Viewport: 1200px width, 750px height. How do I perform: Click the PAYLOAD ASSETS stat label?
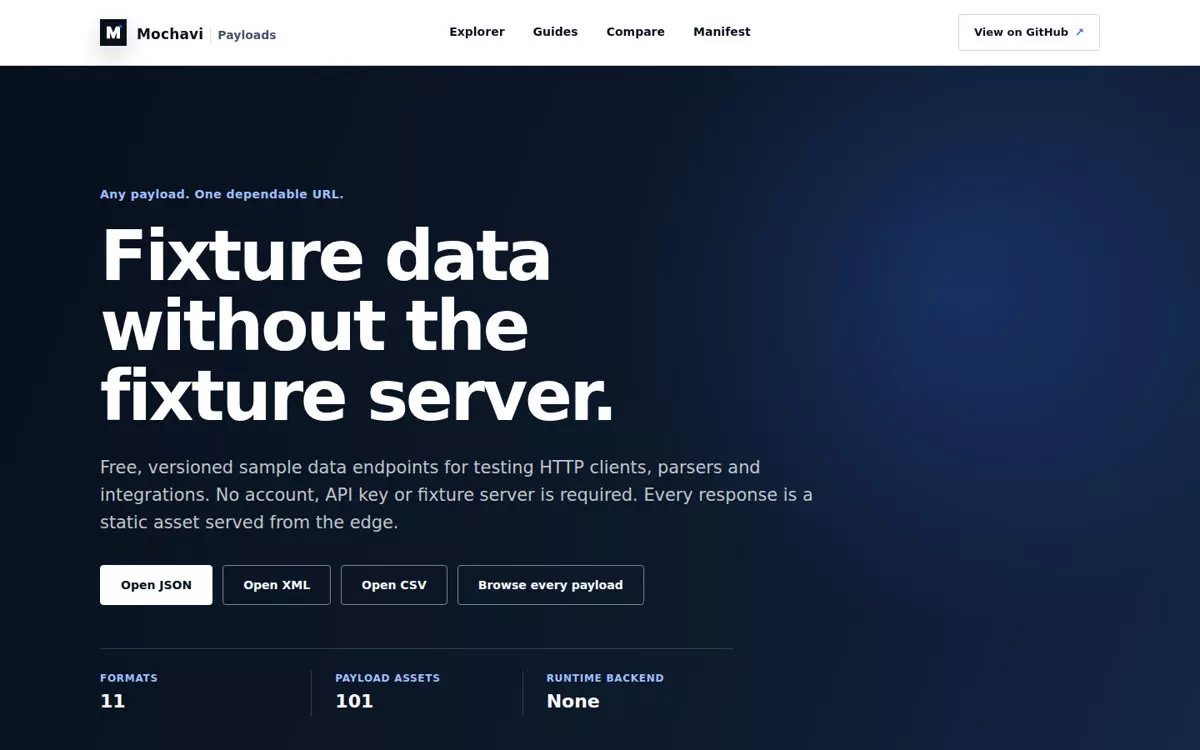click(387, 678)
